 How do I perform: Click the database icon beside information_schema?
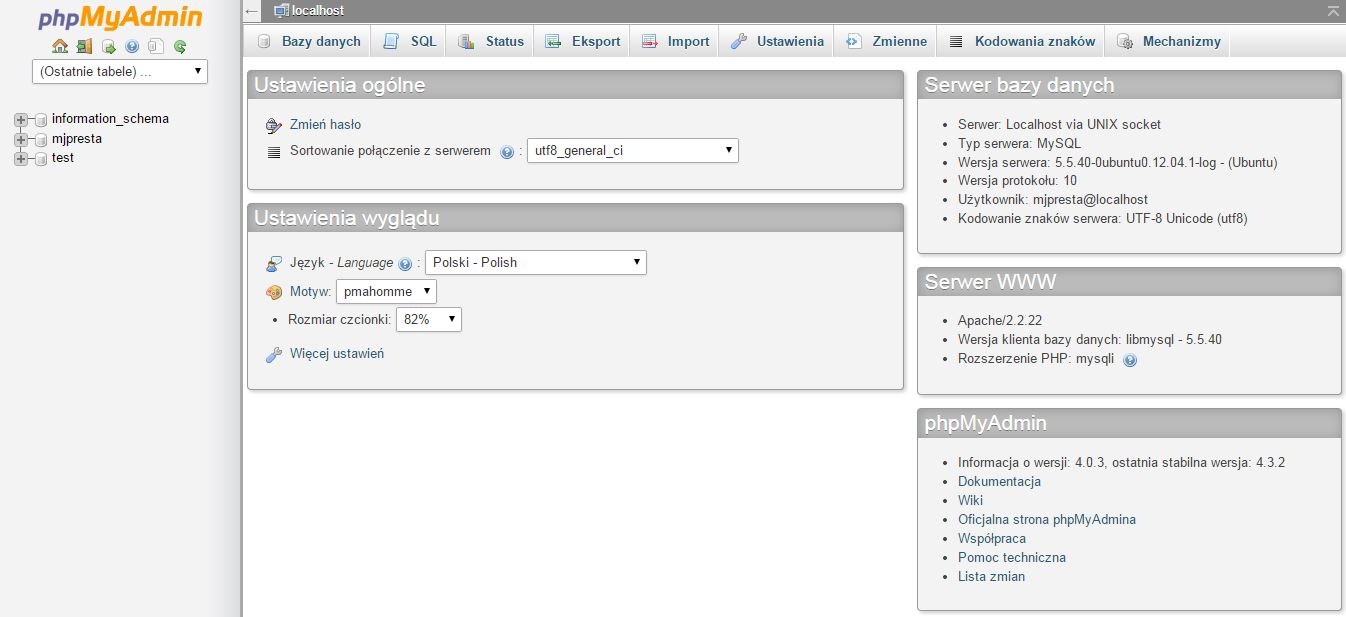pos(41,120)
